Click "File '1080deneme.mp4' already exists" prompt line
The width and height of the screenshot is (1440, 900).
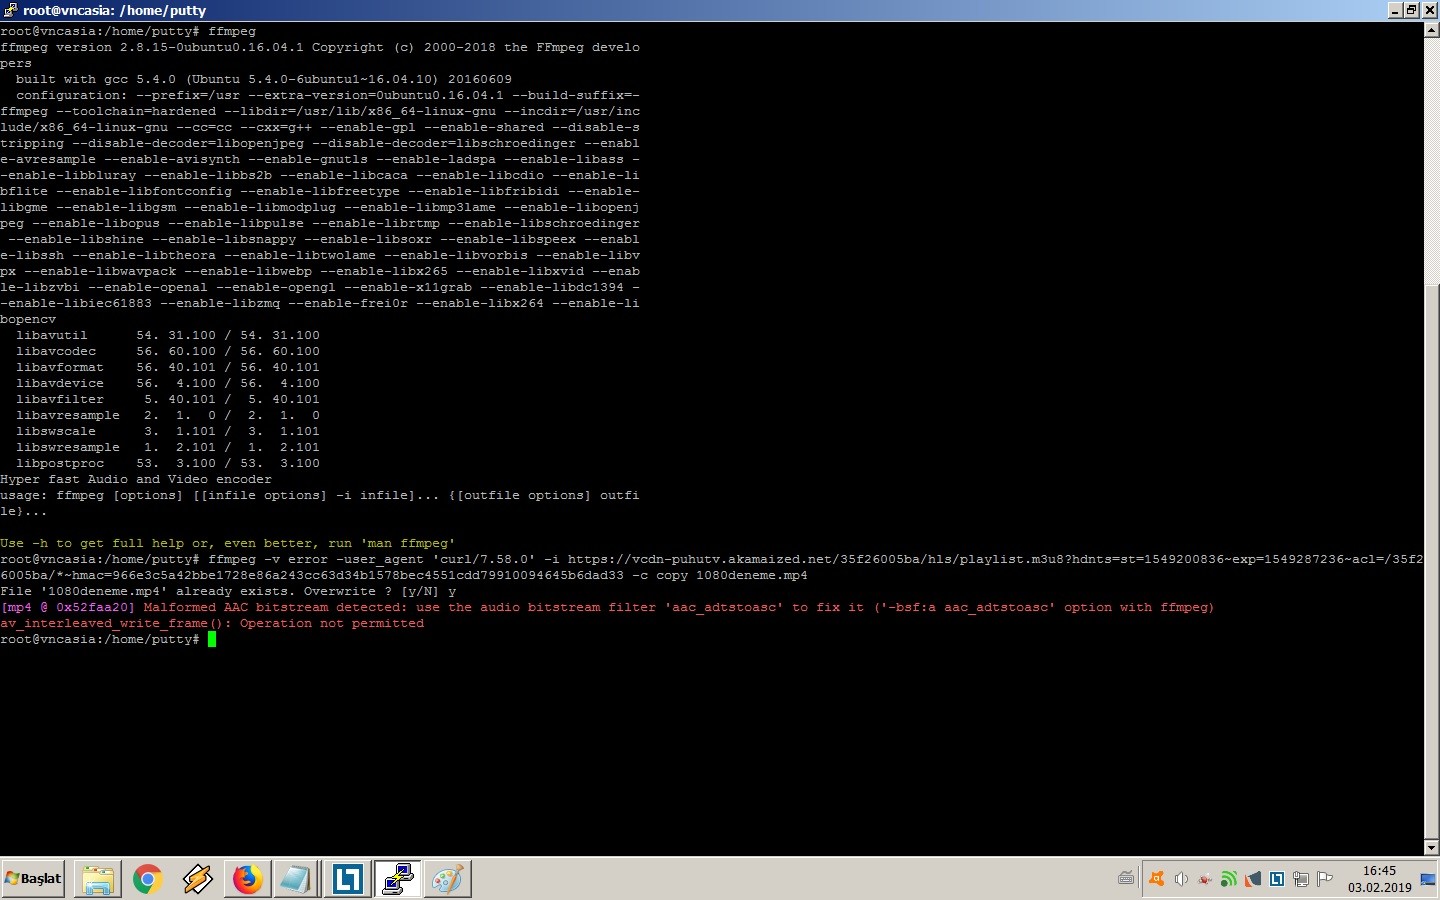228,591
